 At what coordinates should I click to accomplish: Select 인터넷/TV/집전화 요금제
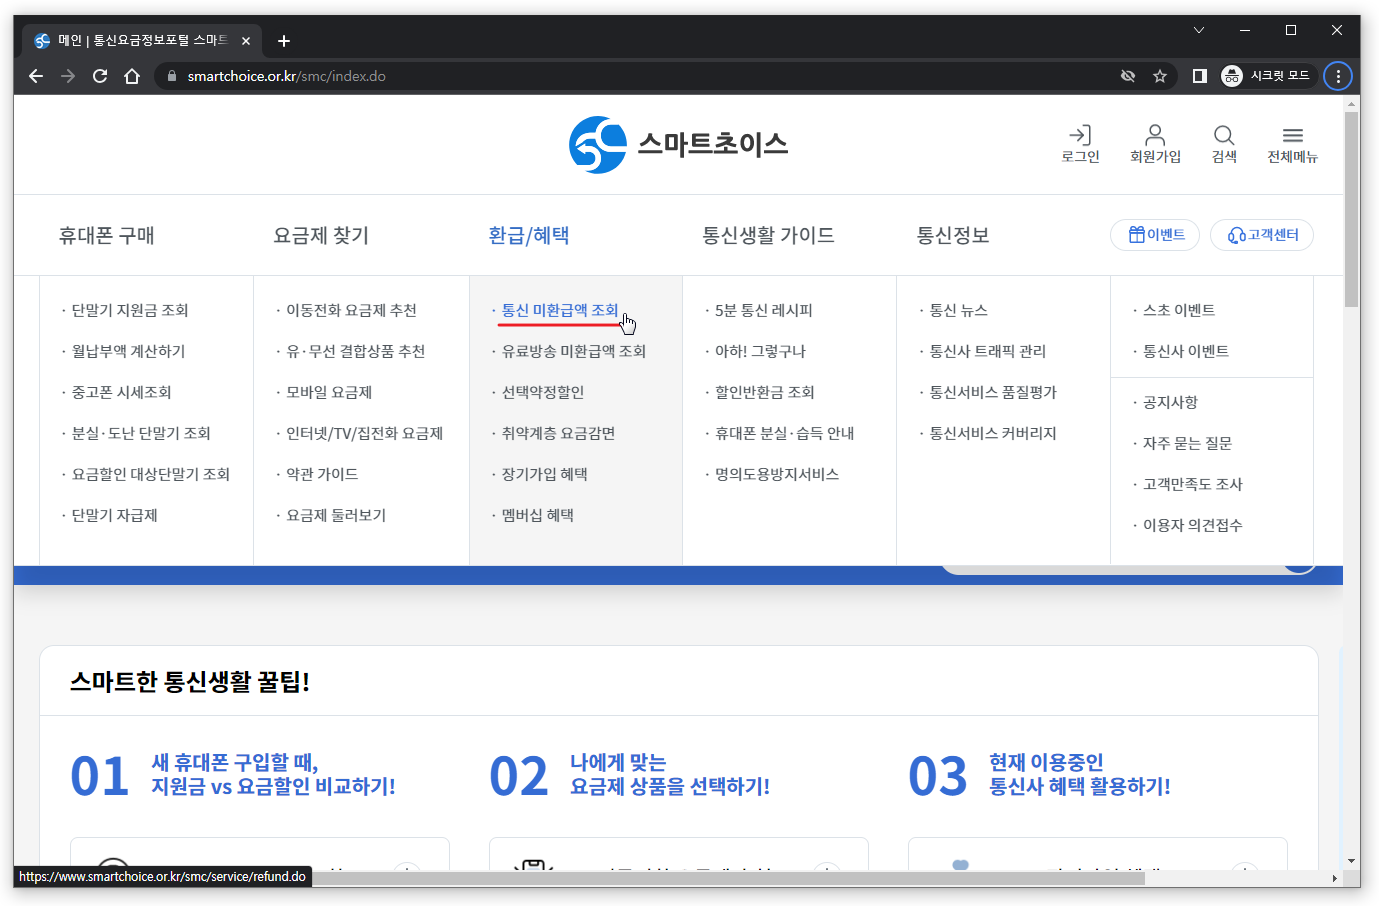point(365,433)
